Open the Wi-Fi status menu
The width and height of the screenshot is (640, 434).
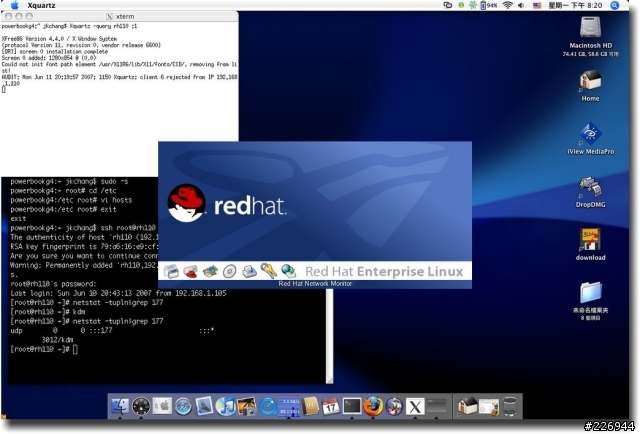(507, 5)
